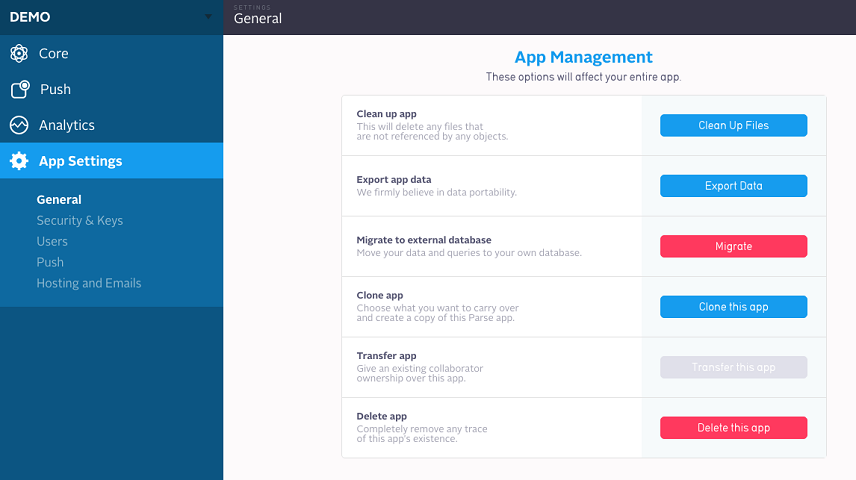The width and height of the screenshot is (856, 480).
Task: Click the Analytics graph icon
Action: pyautogui.click(x=19, y=125)
